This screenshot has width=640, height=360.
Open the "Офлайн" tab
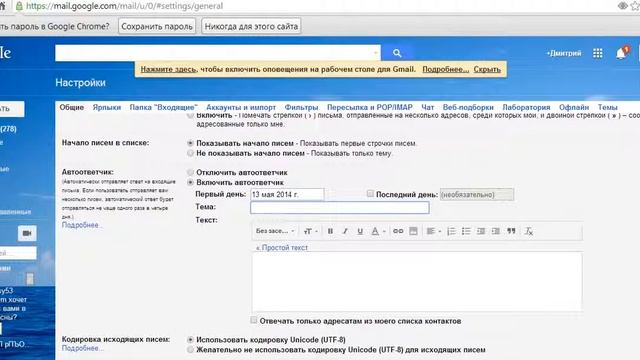coord(574,107)
